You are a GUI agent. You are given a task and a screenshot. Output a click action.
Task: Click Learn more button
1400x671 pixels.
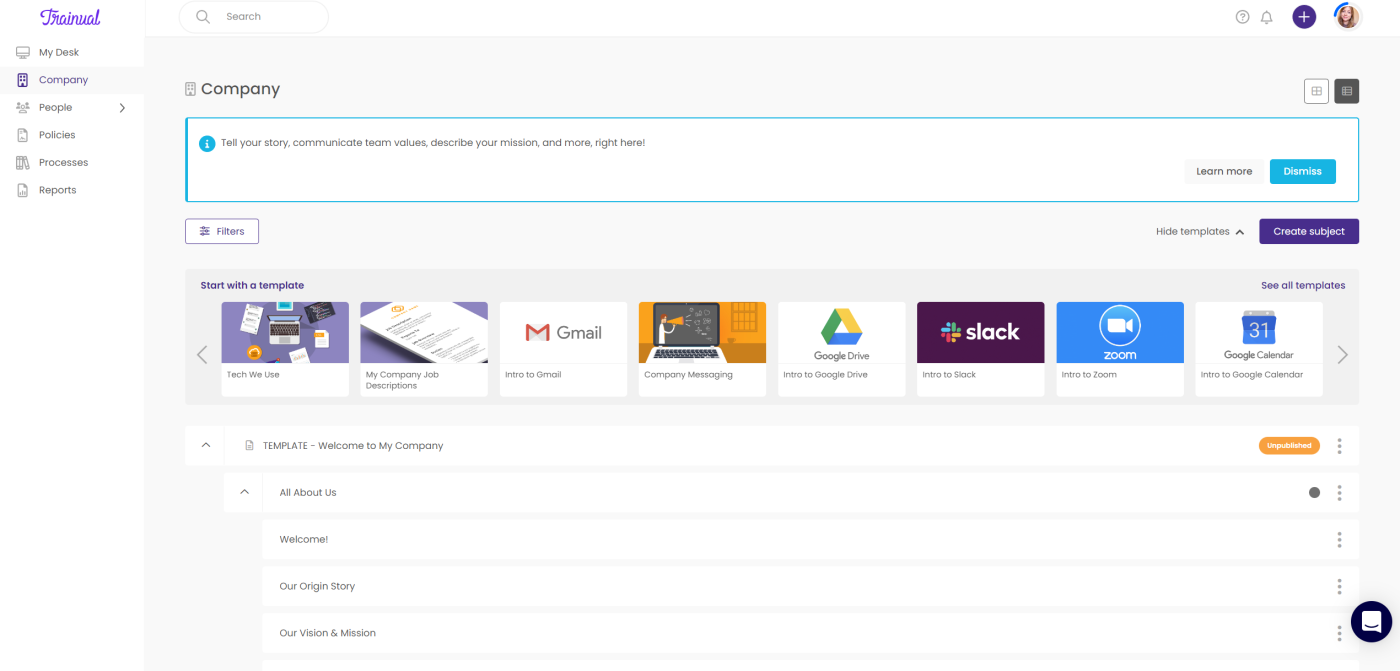pyautogui.click(x=1224, y=171)
